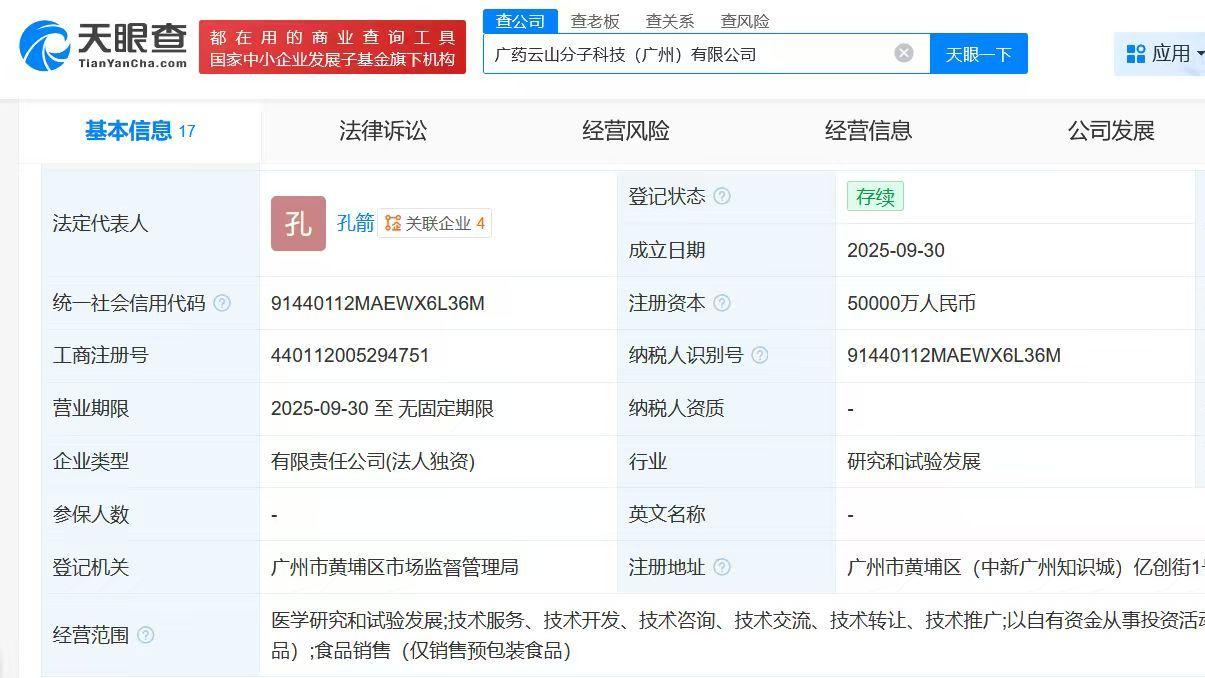Switch to the 法律诉讼 tab
Viewport: 1205px width, 678px height.
point(383,131)
